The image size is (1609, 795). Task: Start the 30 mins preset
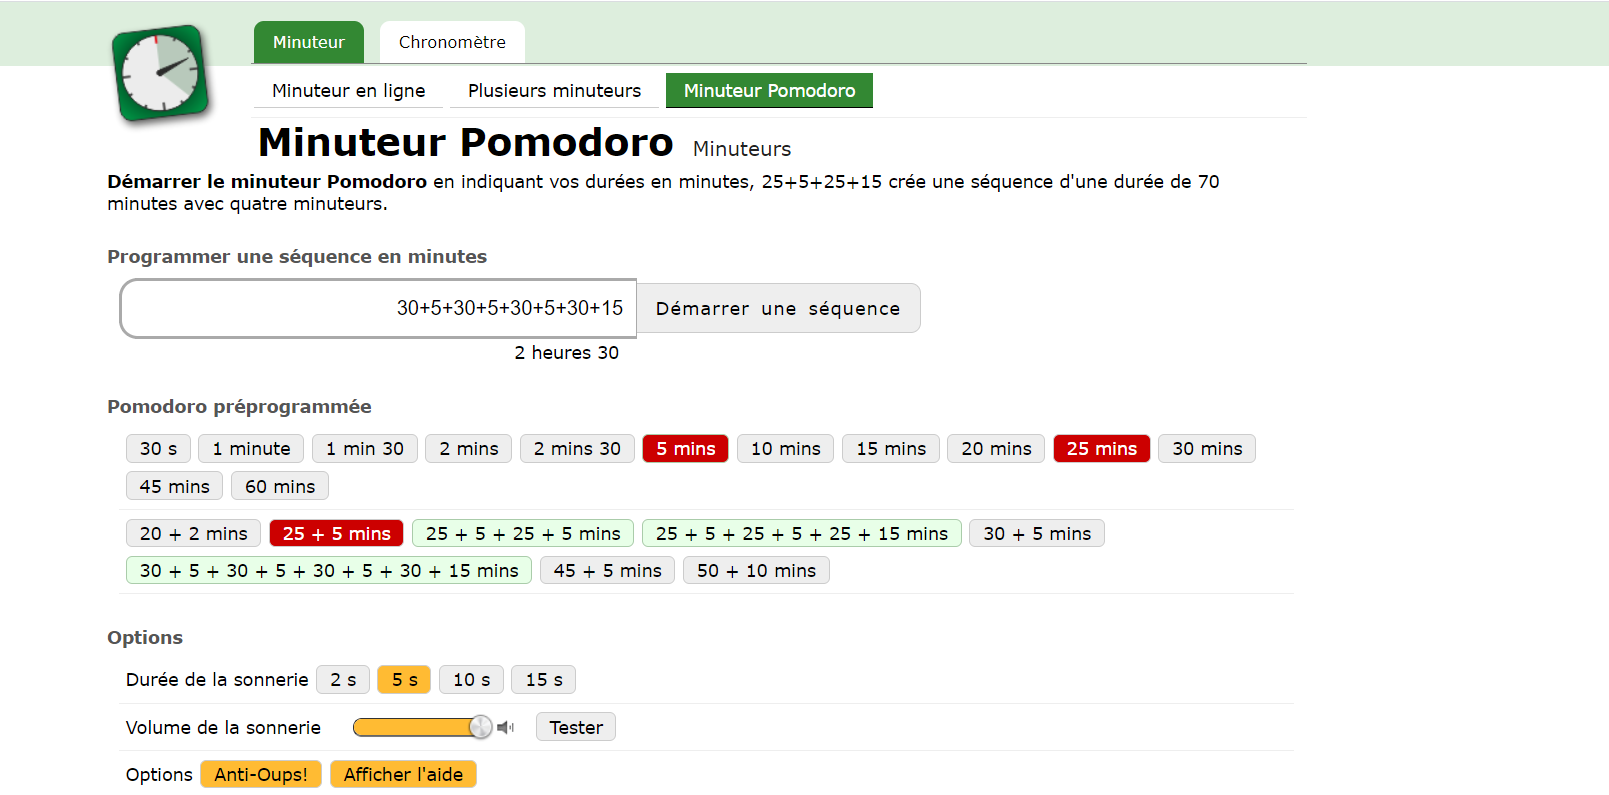pyautogui.click(x=1207, y=449)
